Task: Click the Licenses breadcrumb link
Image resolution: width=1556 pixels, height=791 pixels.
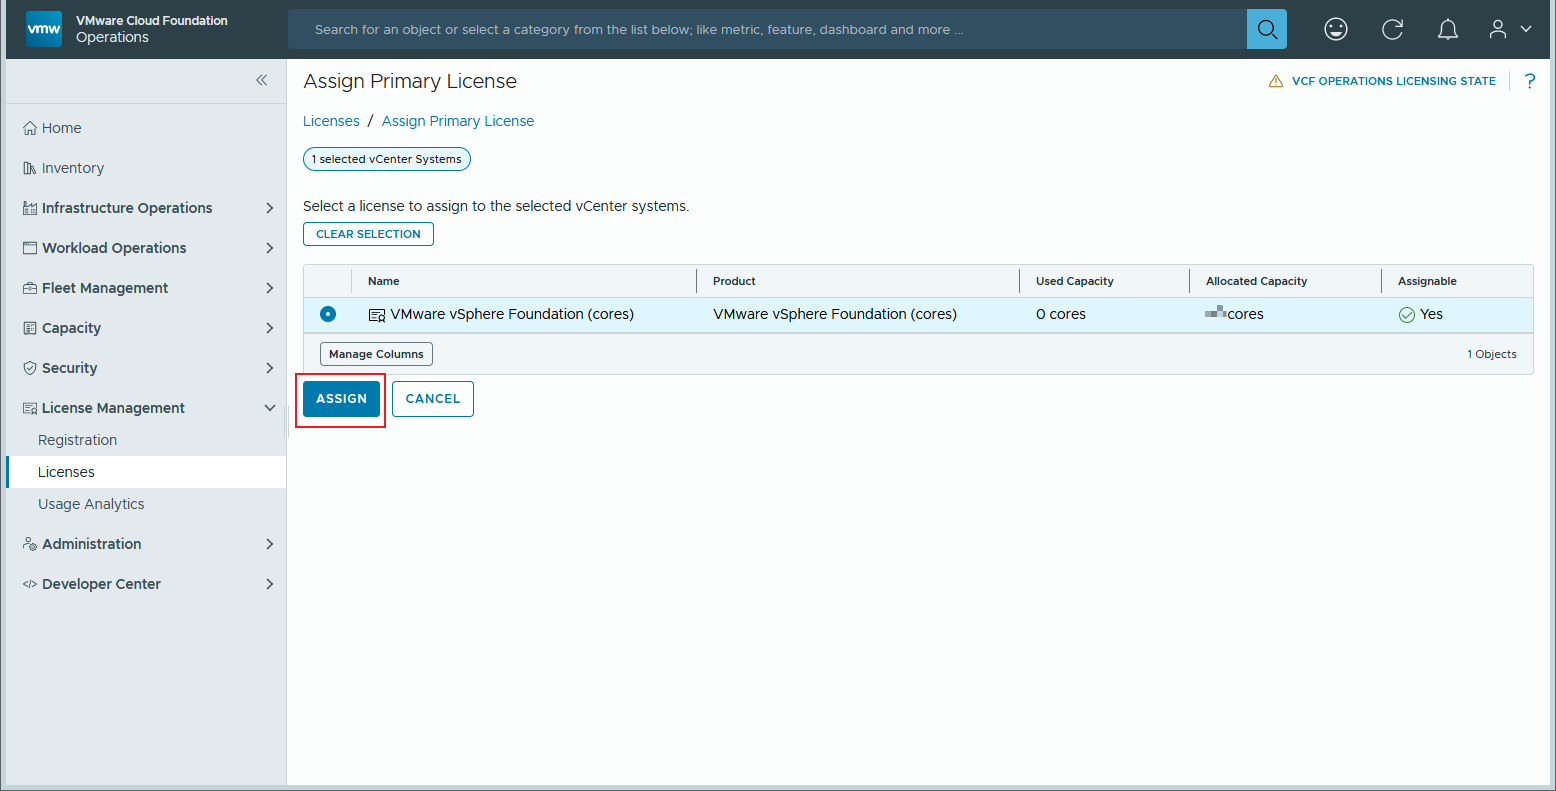Action: [331, 121]
